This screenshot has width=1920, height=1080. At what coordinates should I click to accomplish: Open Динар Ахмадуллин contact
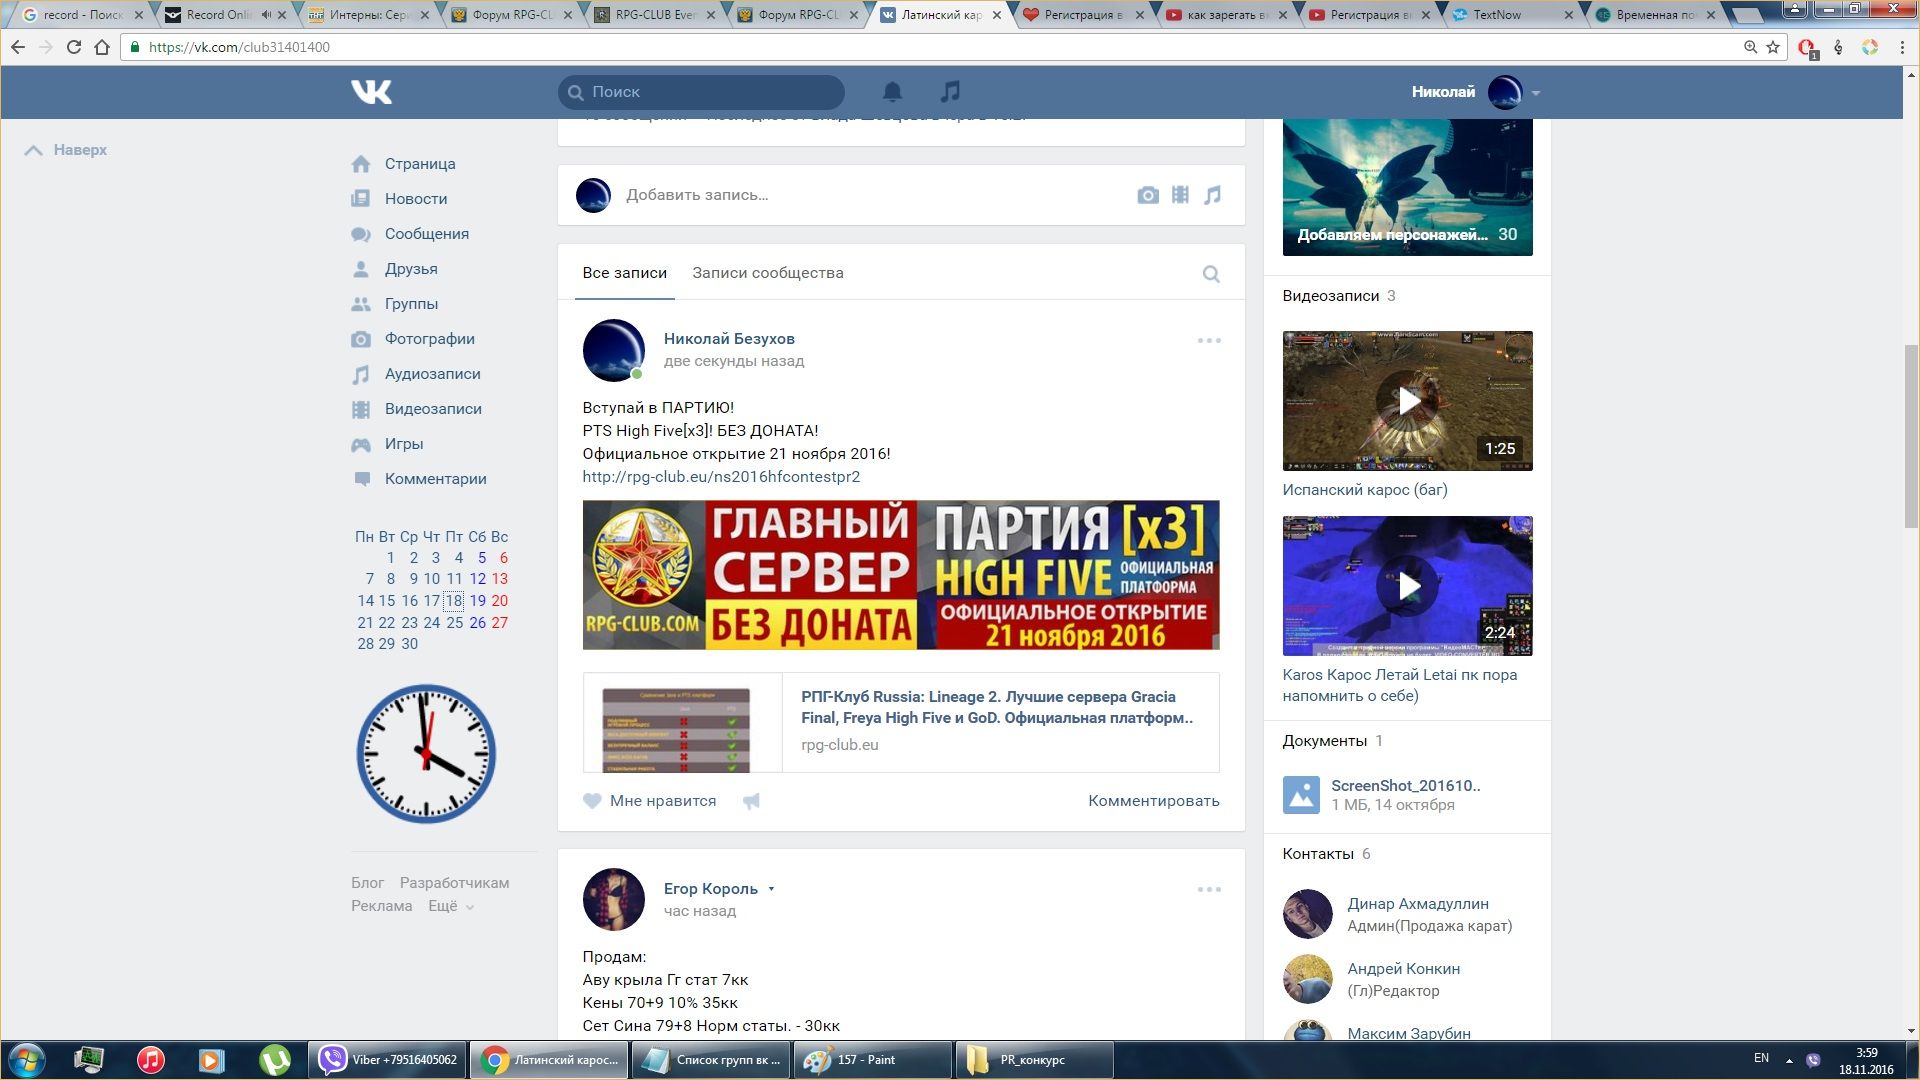(1417, 904)
